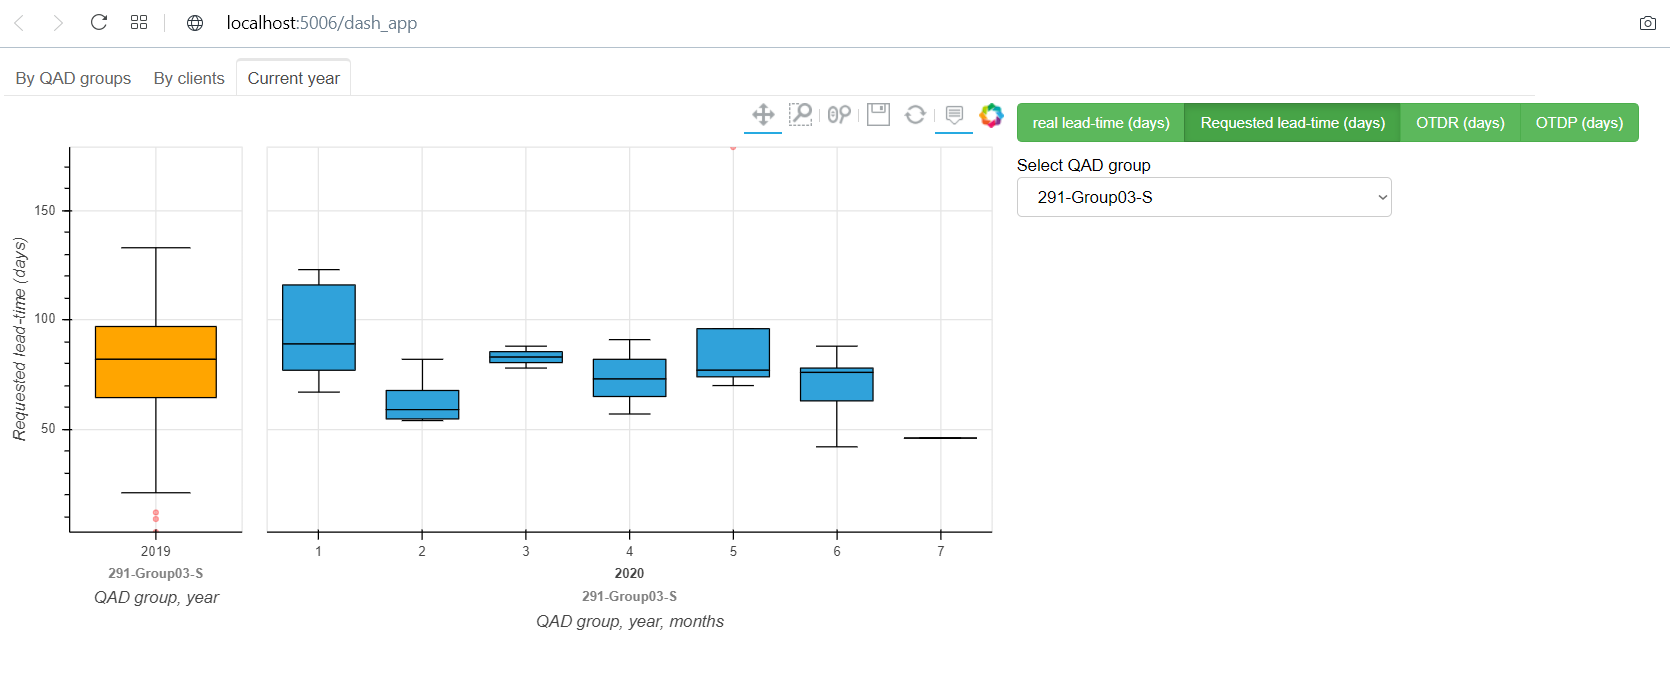Click the address bar showing localhost:5006/dash_app

click(322, 23)
